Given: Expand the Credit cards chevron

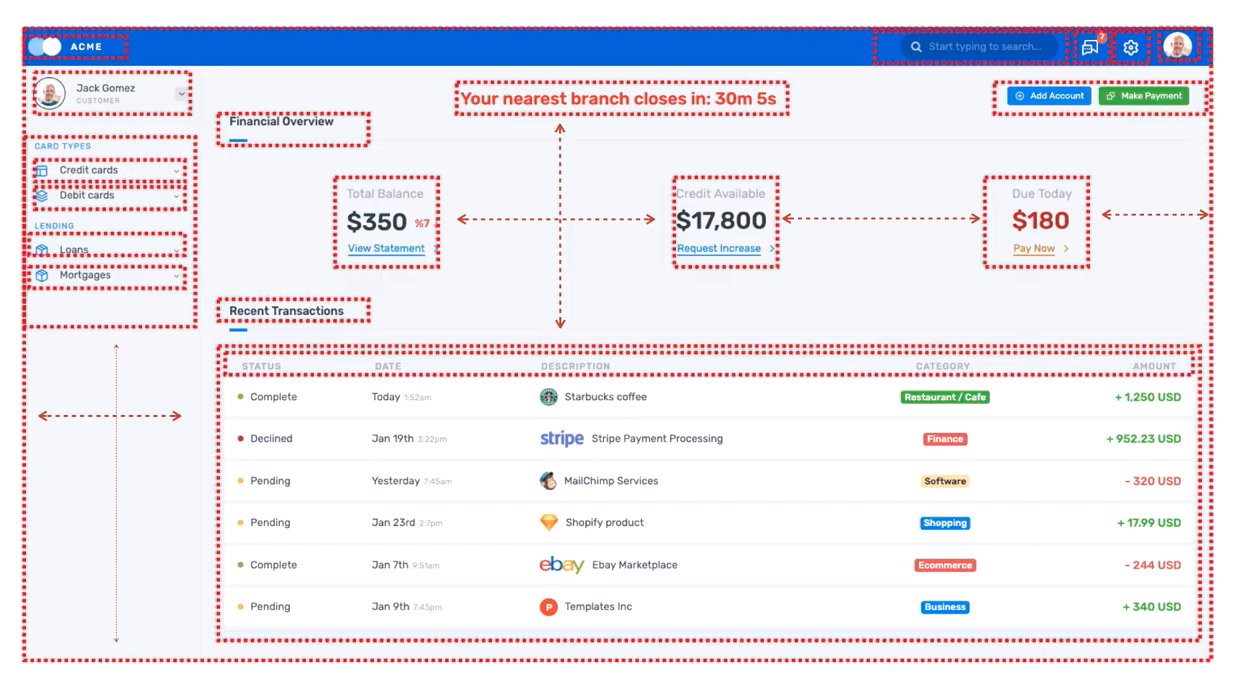Looking at the screenshot, I should coord(177,171).
